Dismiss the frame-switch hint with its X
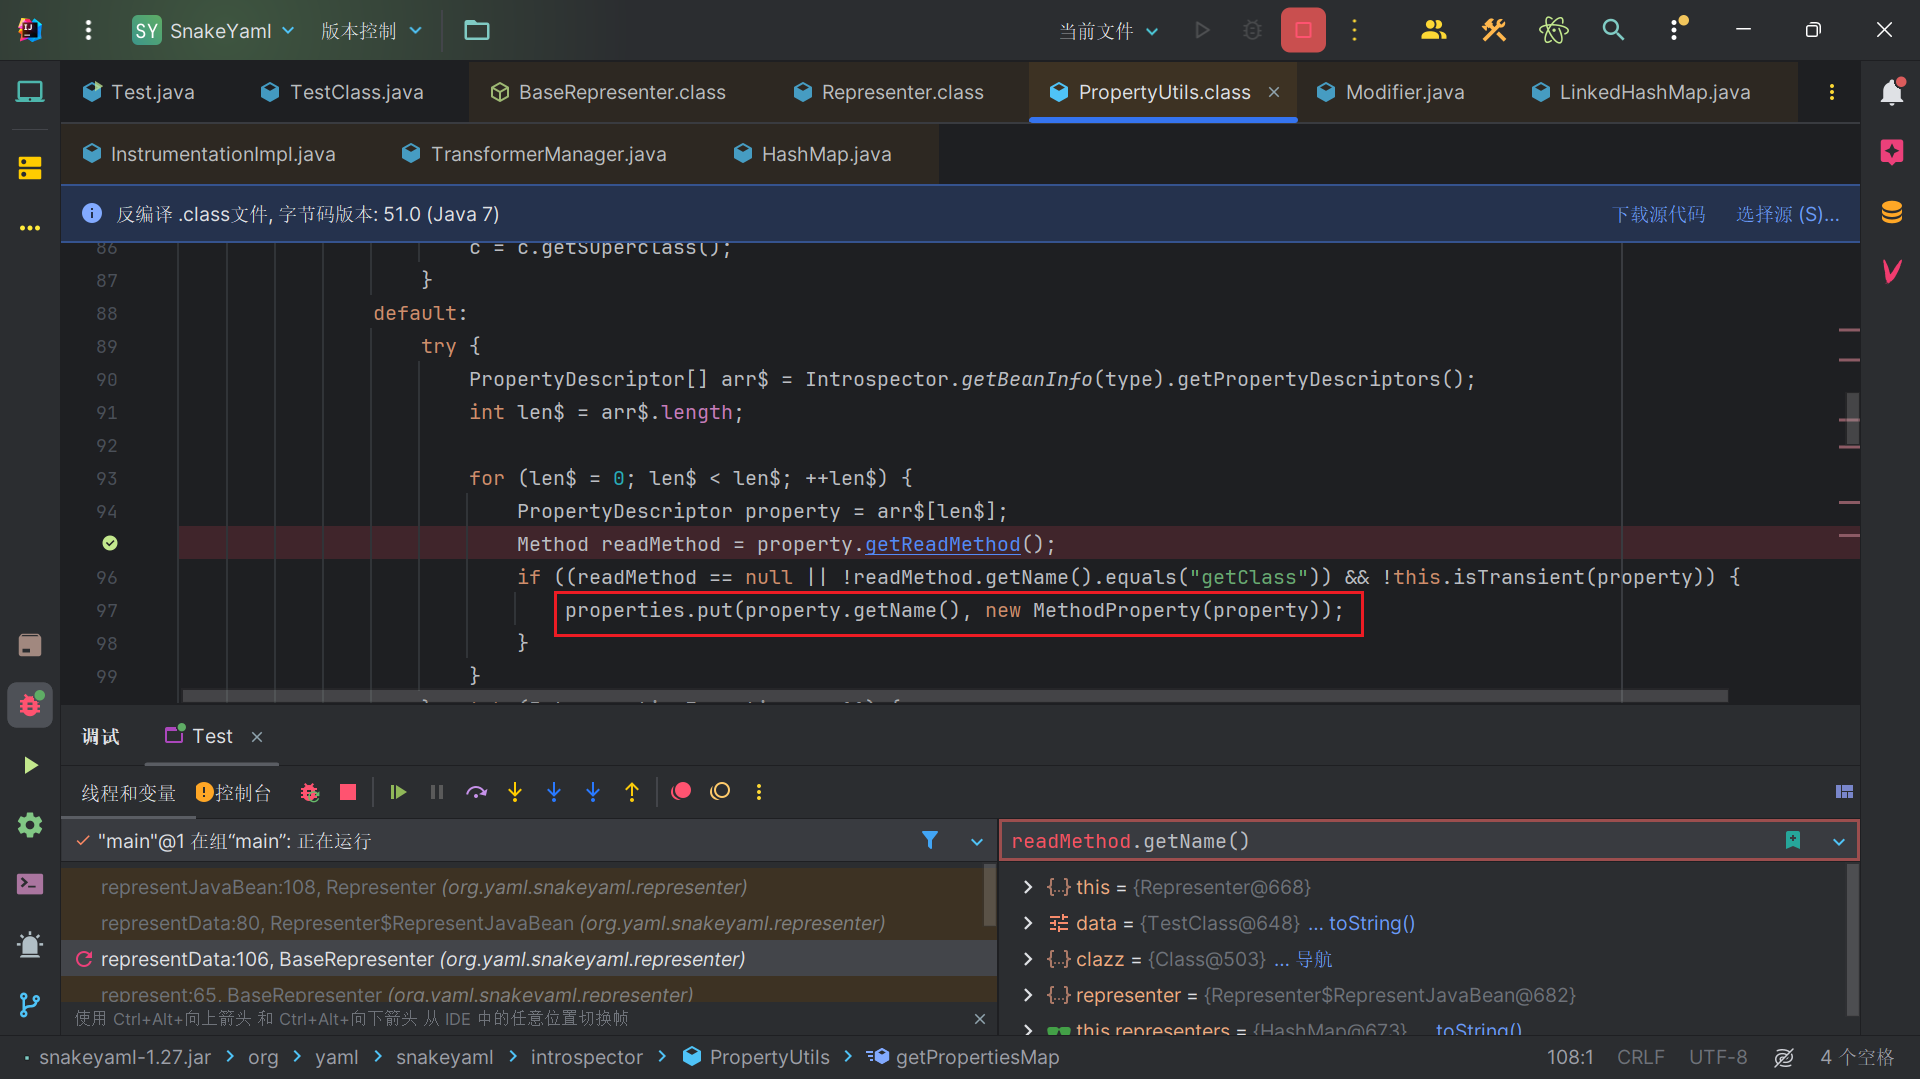1920x1079 pixels. (980, 1019)
